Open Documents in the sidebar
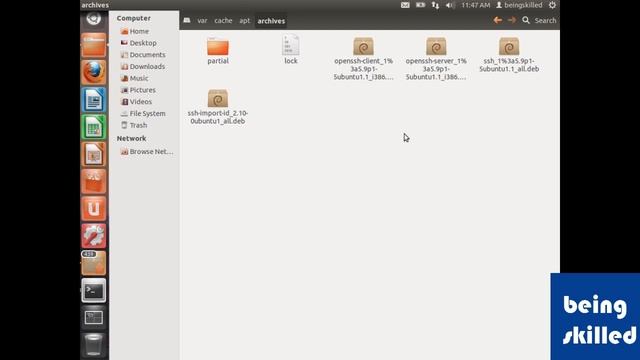Viewport: 640px width, 360px height. pos(143,55)
